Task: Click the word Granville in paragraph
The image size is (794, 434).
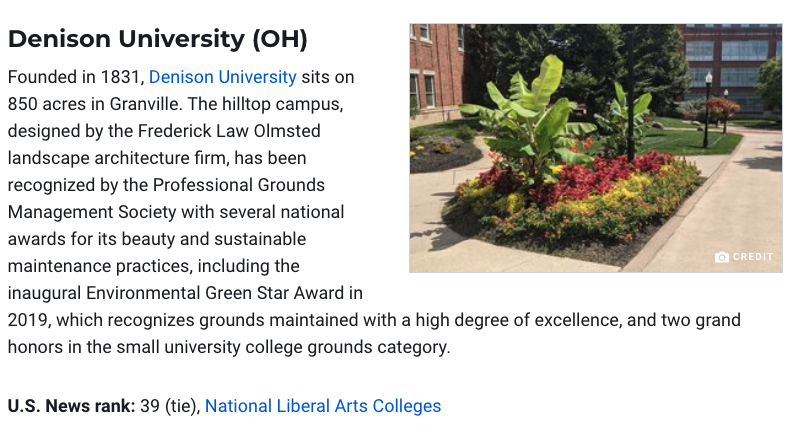Action: [x=144, y=104]
